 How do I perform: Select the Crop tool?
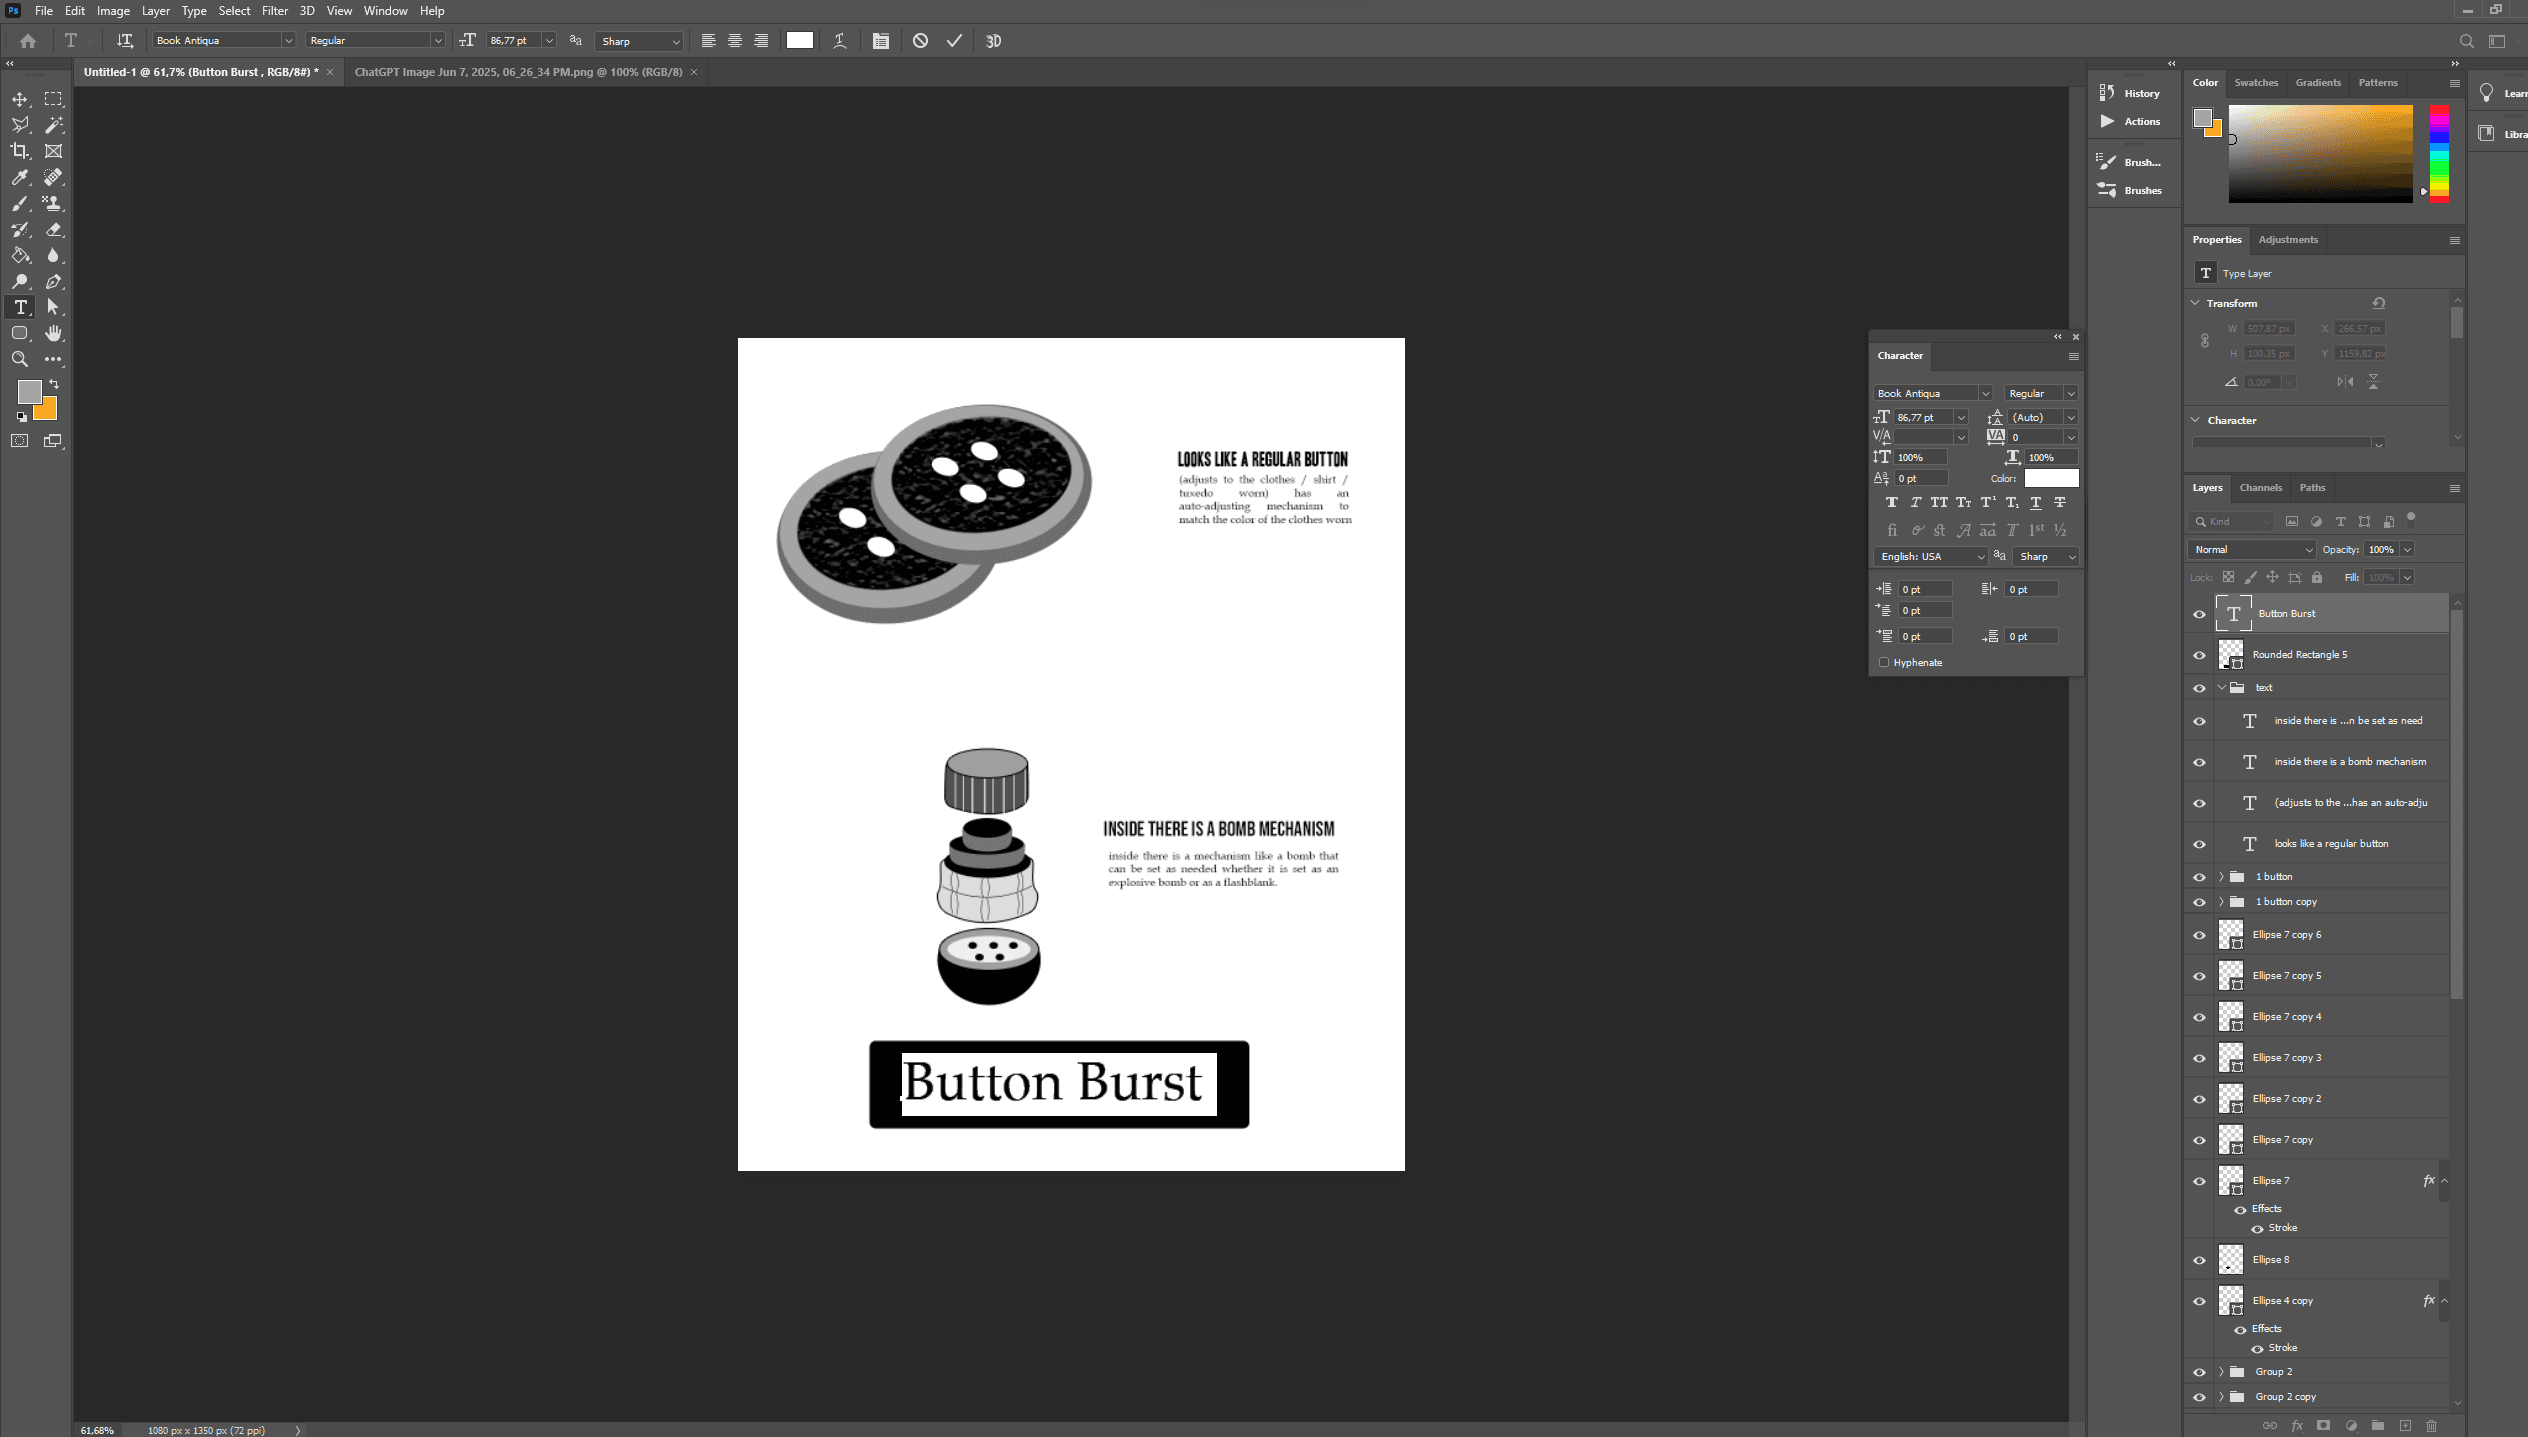[x=19, y=151]
